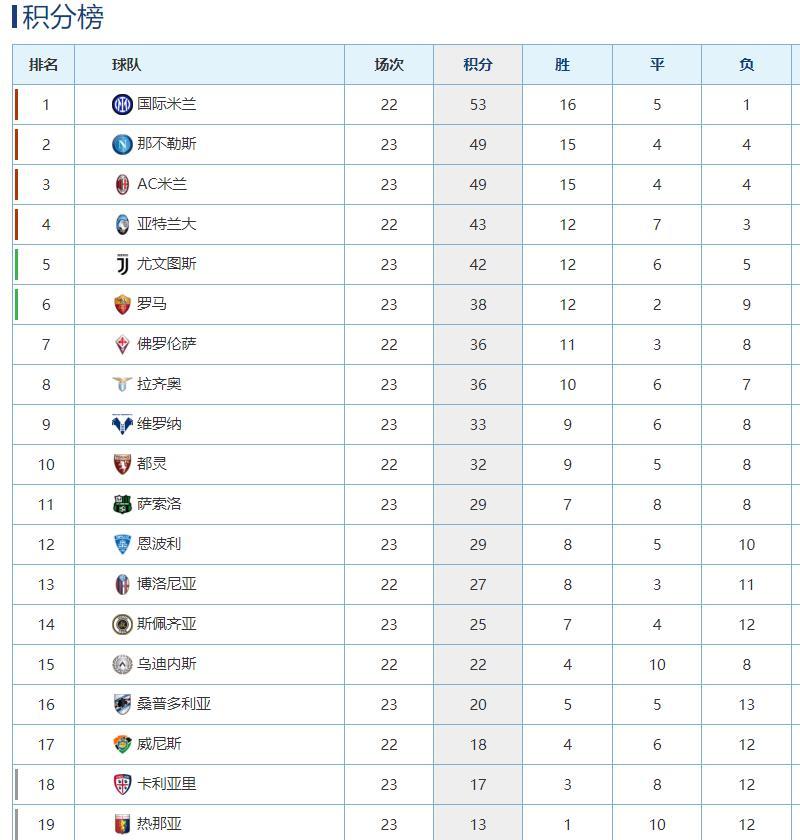Screen dimensions: 800x840
Task: Click the Sassuolo club crest icon
Action: (x=122, y=504)
